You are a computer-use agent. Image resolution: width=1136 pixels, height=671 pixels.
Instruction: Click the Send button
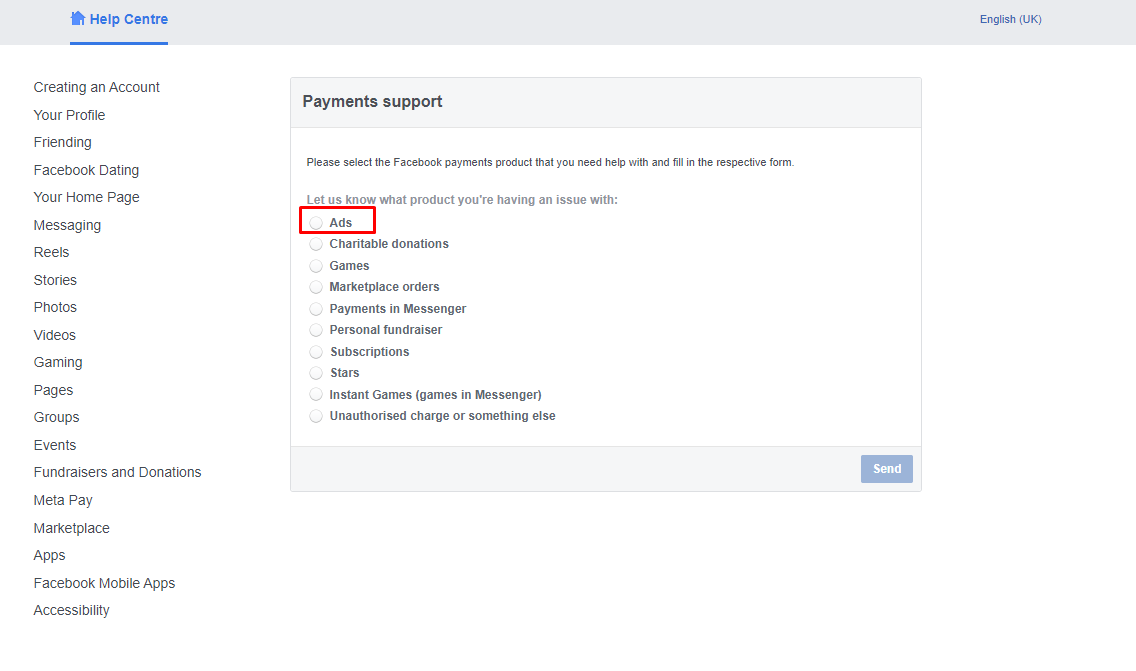click(x=887, y=469)
